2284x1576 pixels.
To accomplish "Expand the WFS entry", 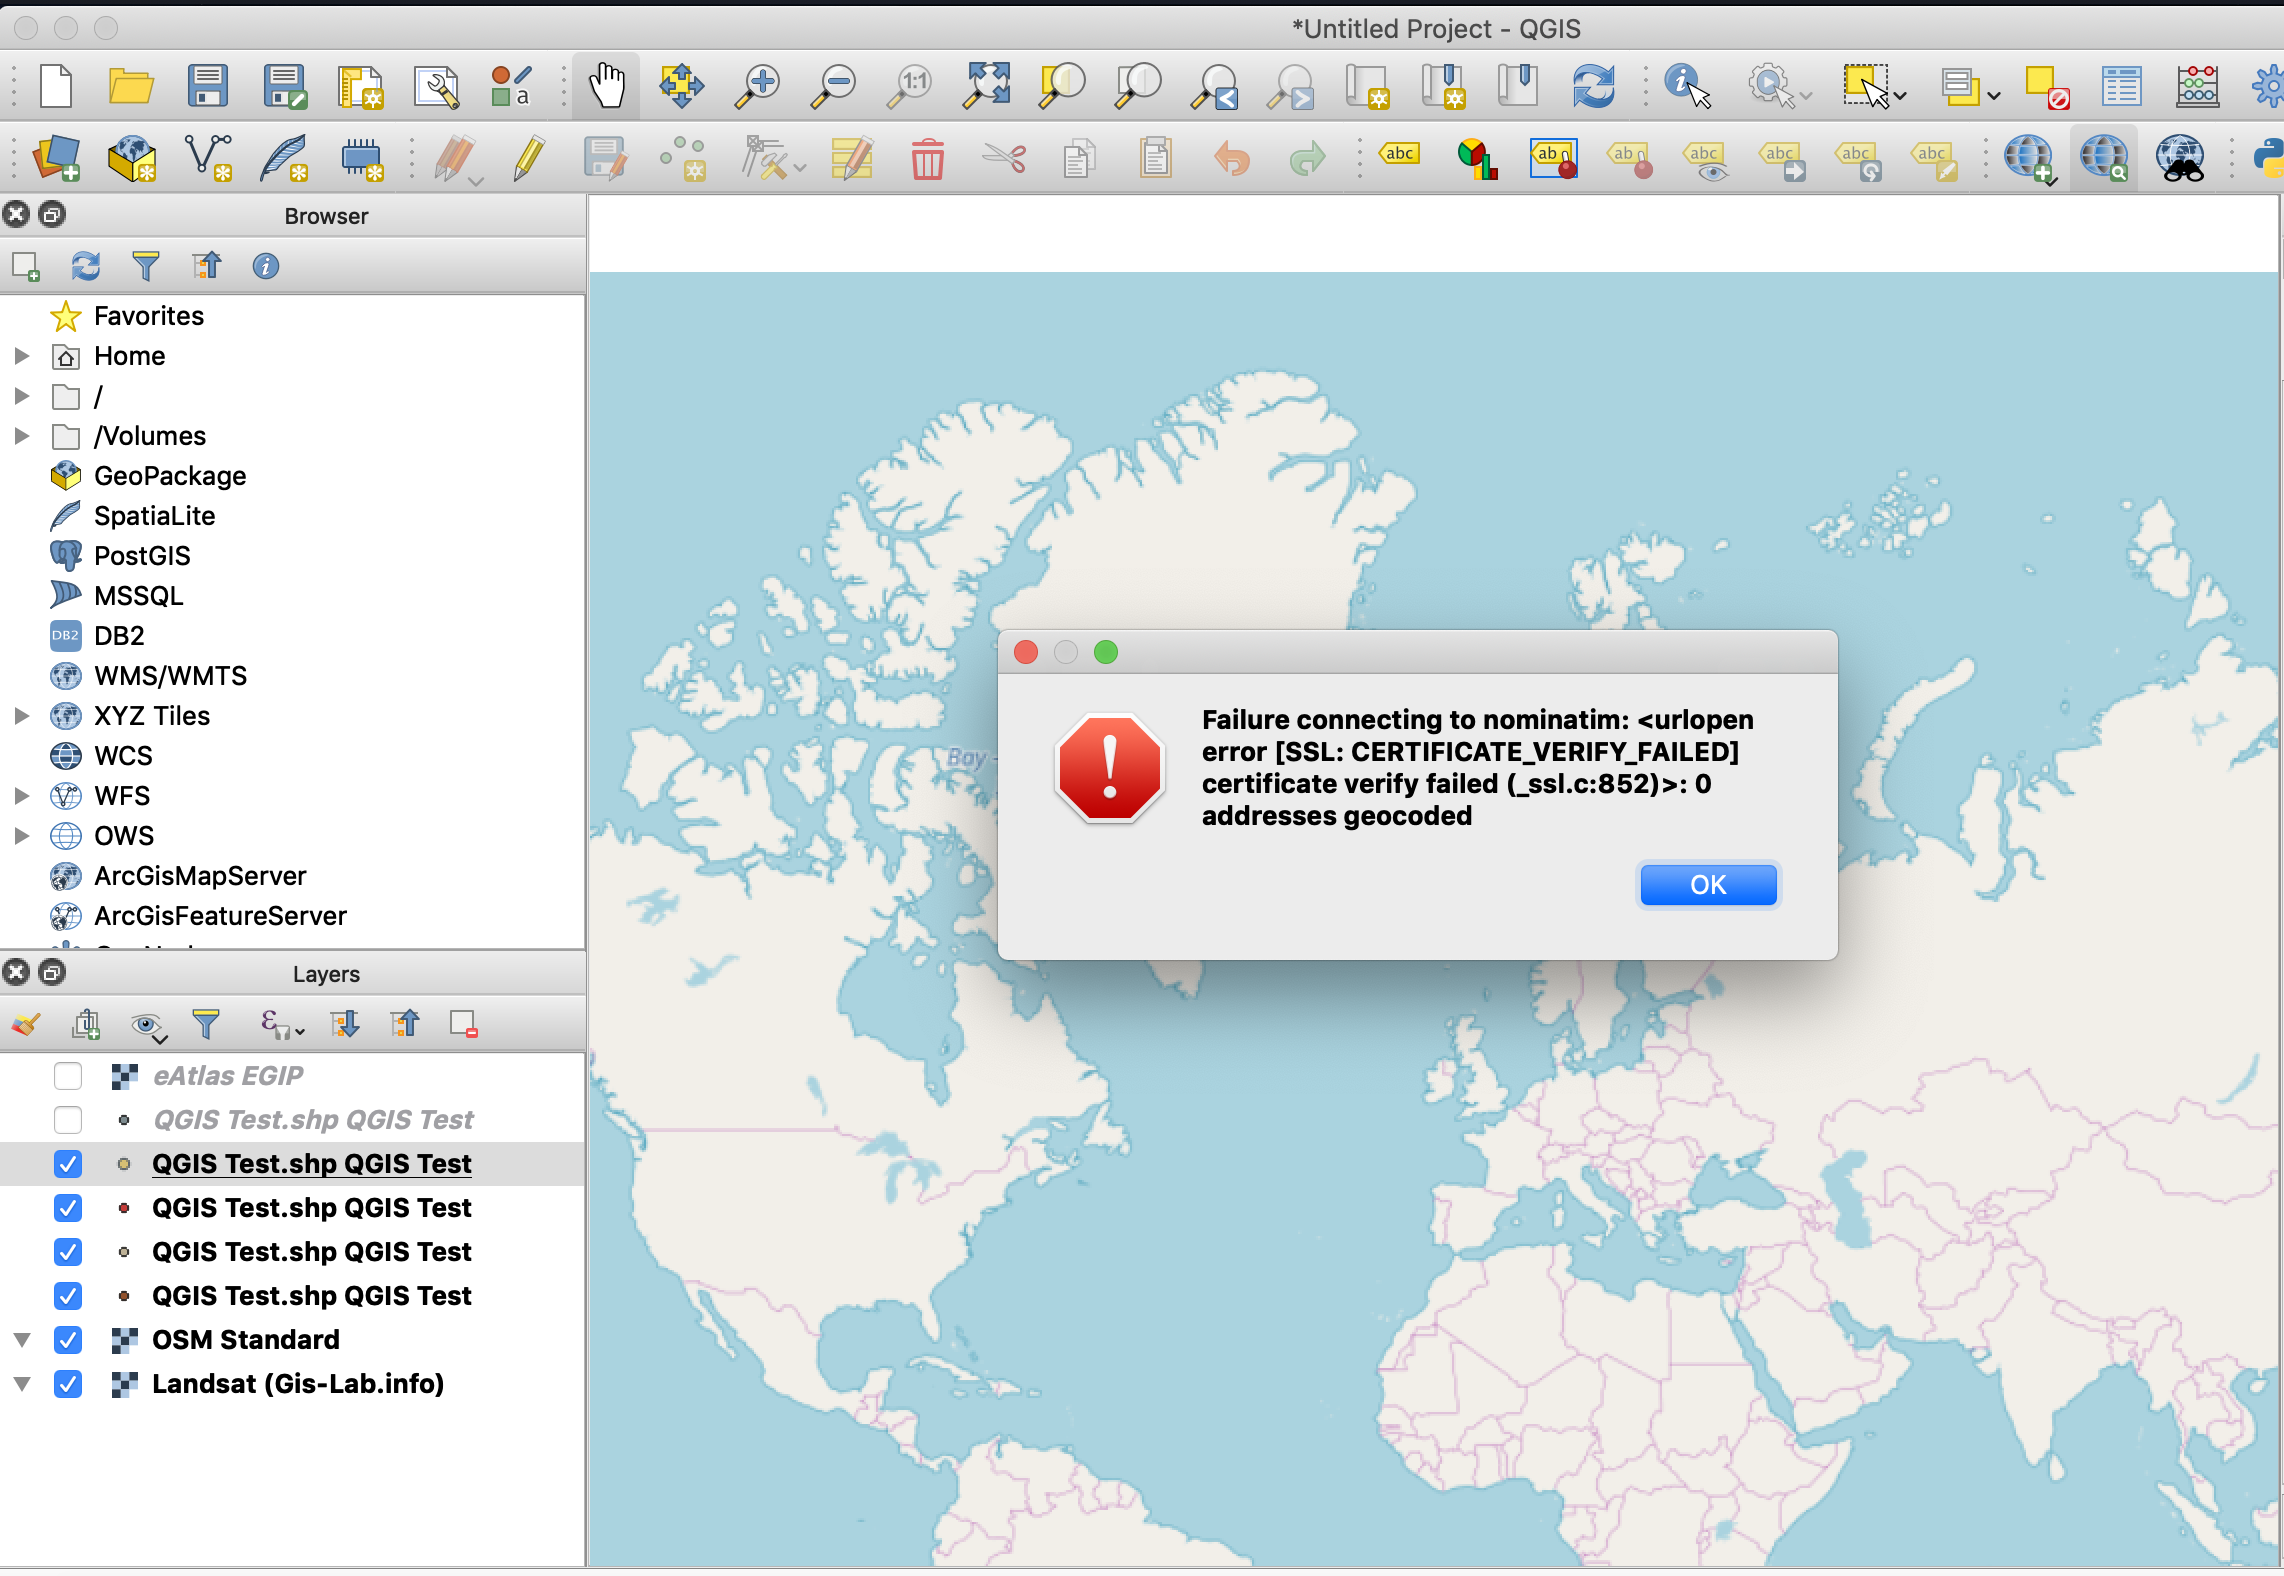I will pos(22,796).
